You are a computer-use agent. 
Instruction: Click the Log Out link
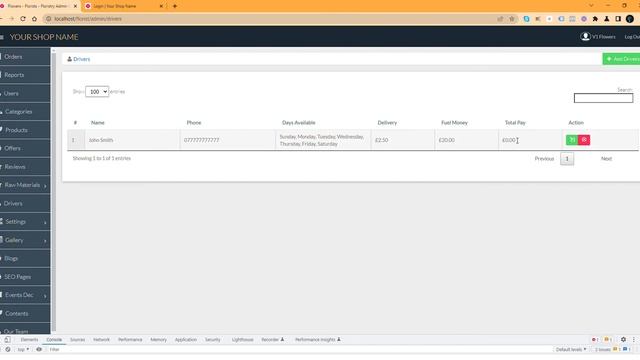[632, 37]
